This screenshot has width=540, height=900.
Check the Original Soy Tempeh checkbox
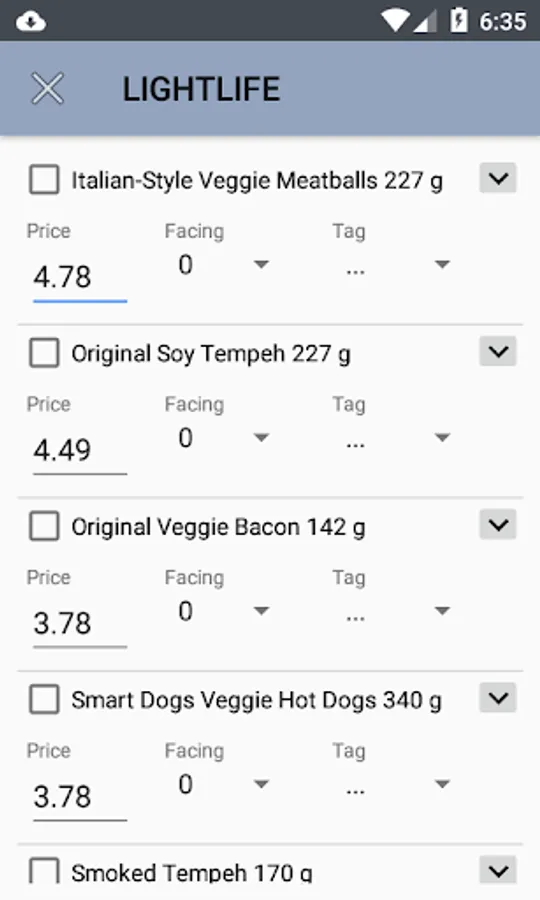(x=44, y=352)
